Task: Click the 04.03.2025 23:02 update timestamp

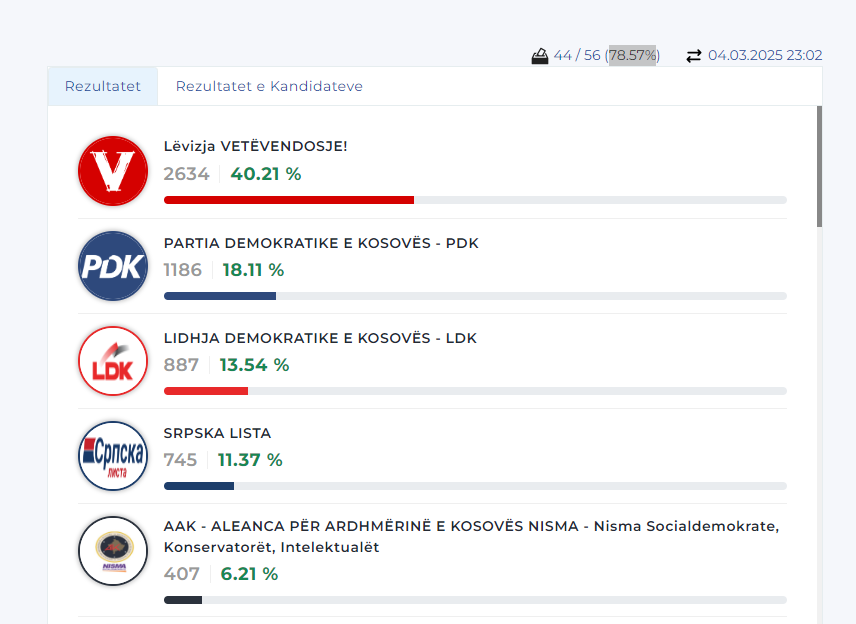Action: coord(765,56)
